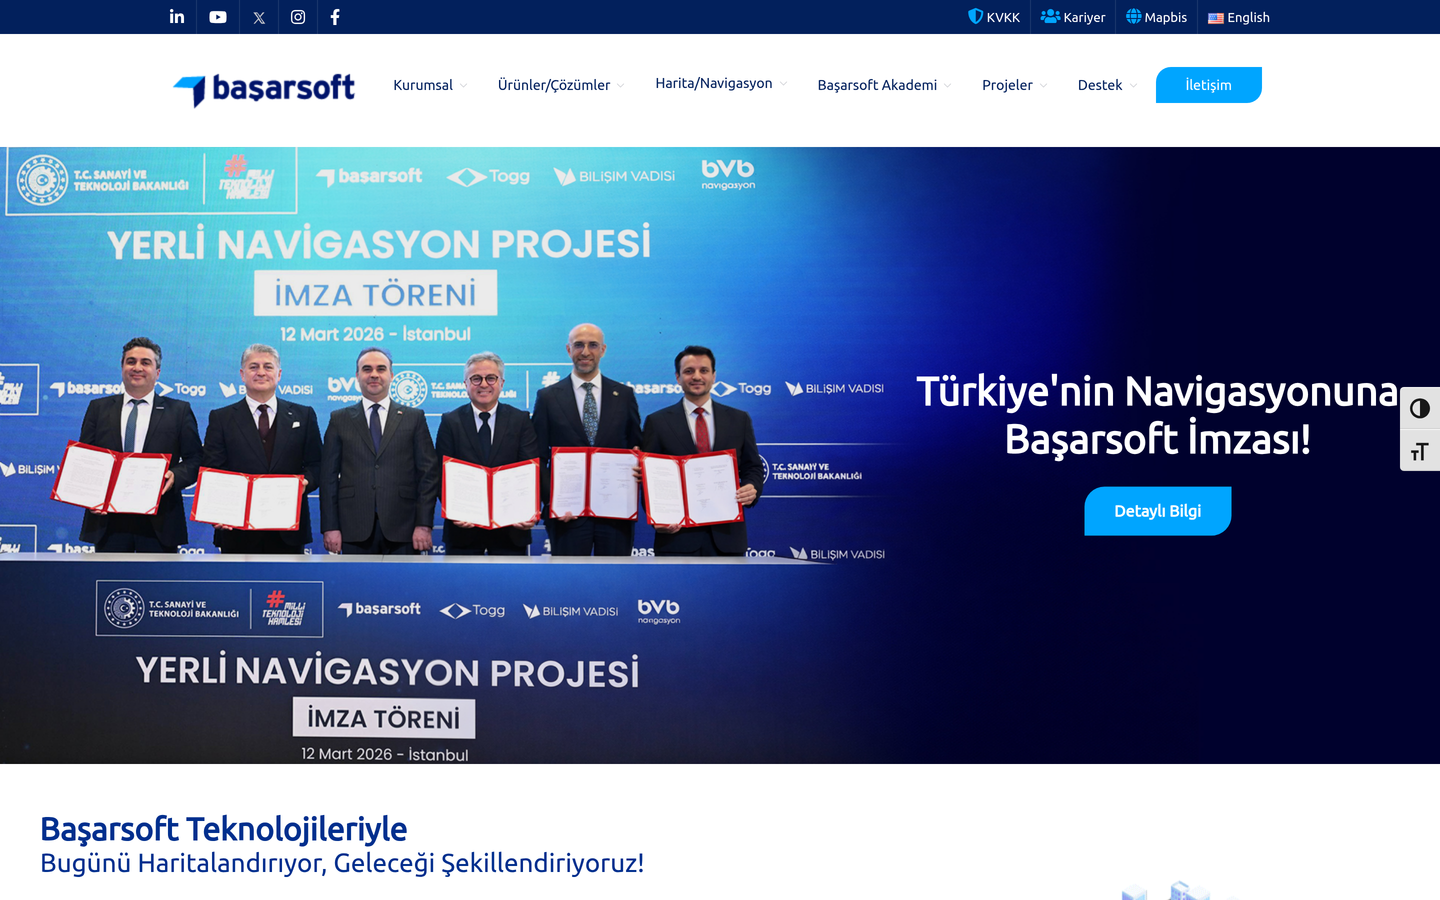Open the YouTube channel icon
This screenshot has width=1440, height=900.
pos(218,17)
